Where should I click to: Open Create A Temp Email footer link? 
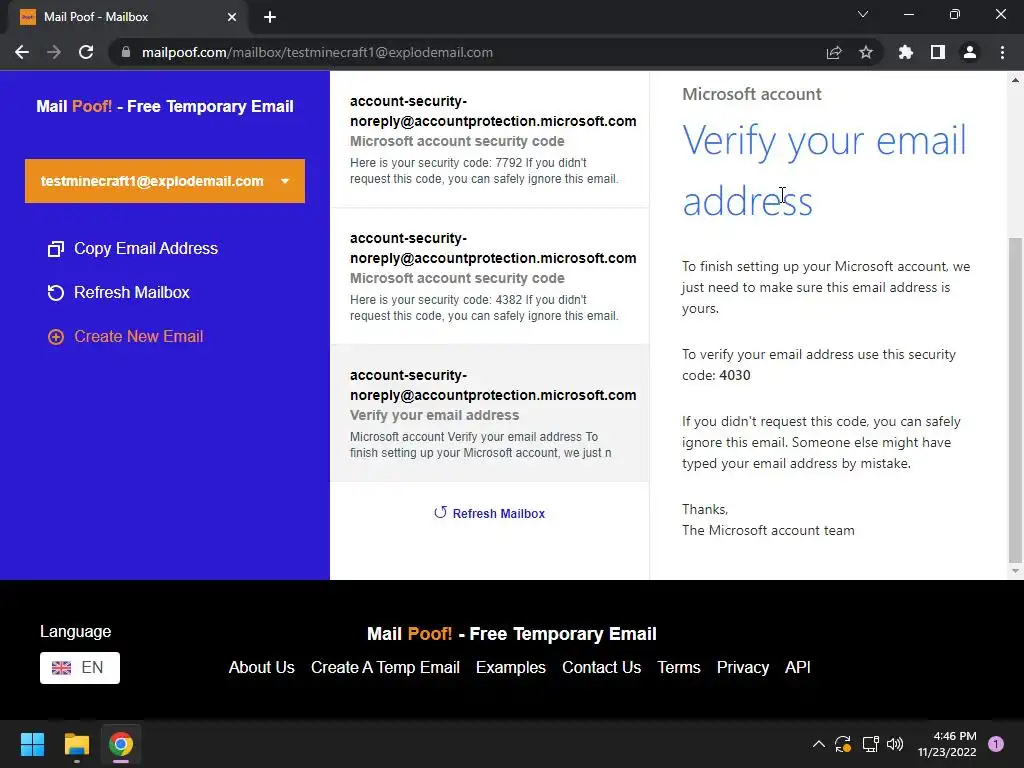coord(385,667)
